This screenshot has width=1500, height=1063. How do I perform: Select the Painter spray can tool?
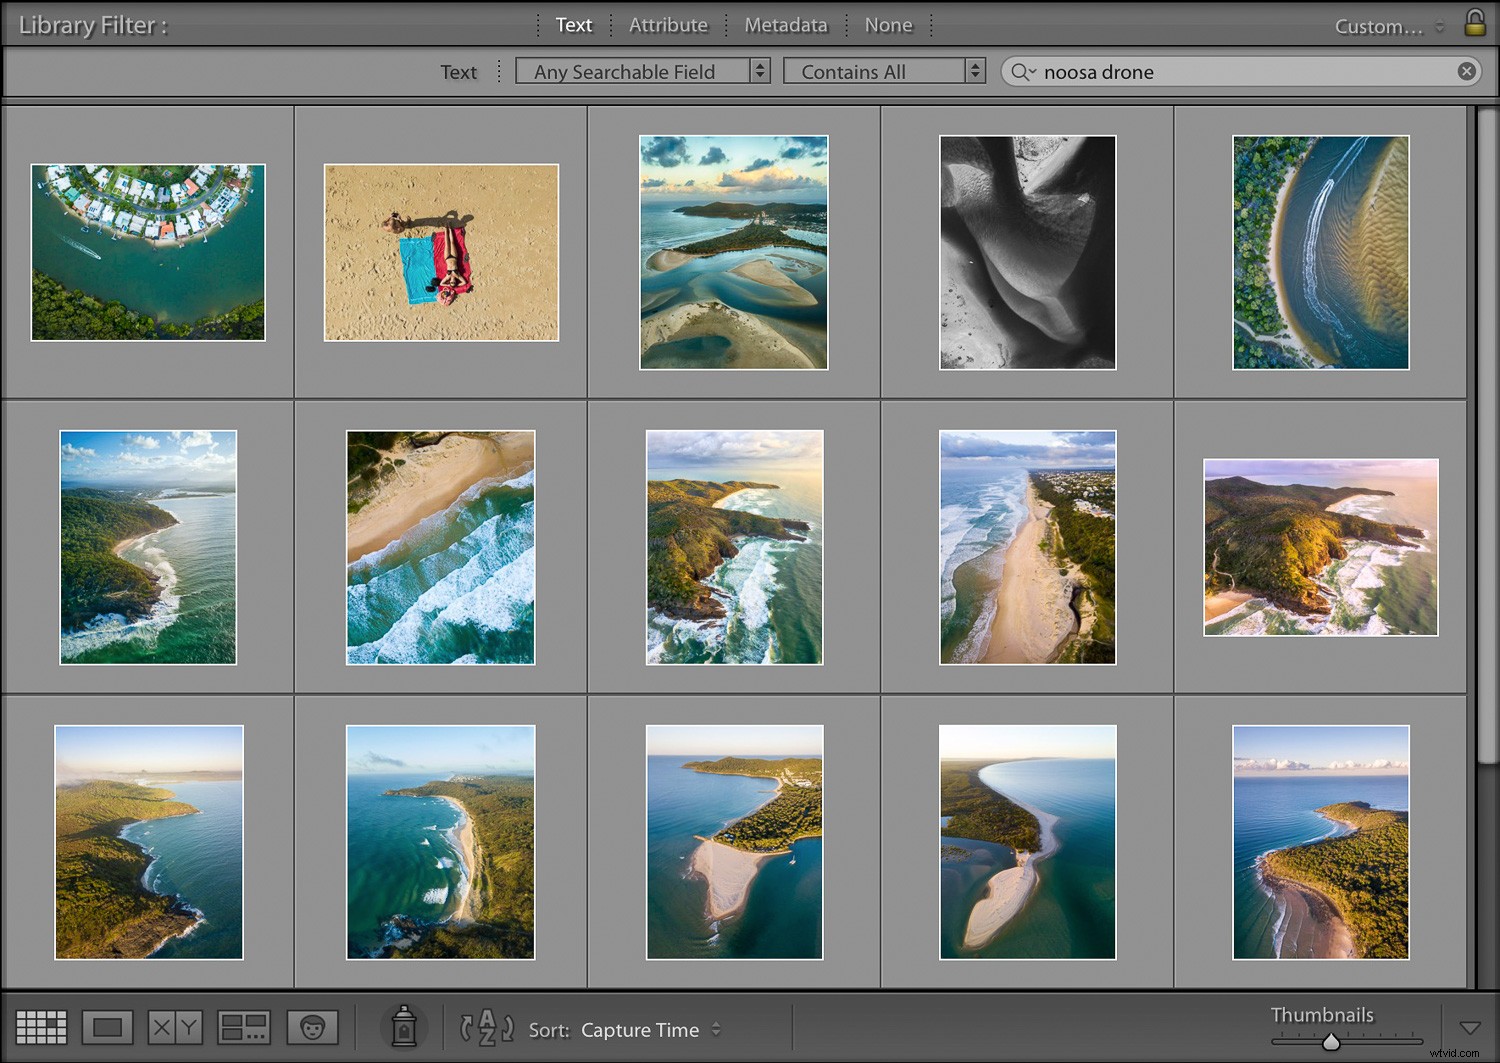(x=403, y=1027)
